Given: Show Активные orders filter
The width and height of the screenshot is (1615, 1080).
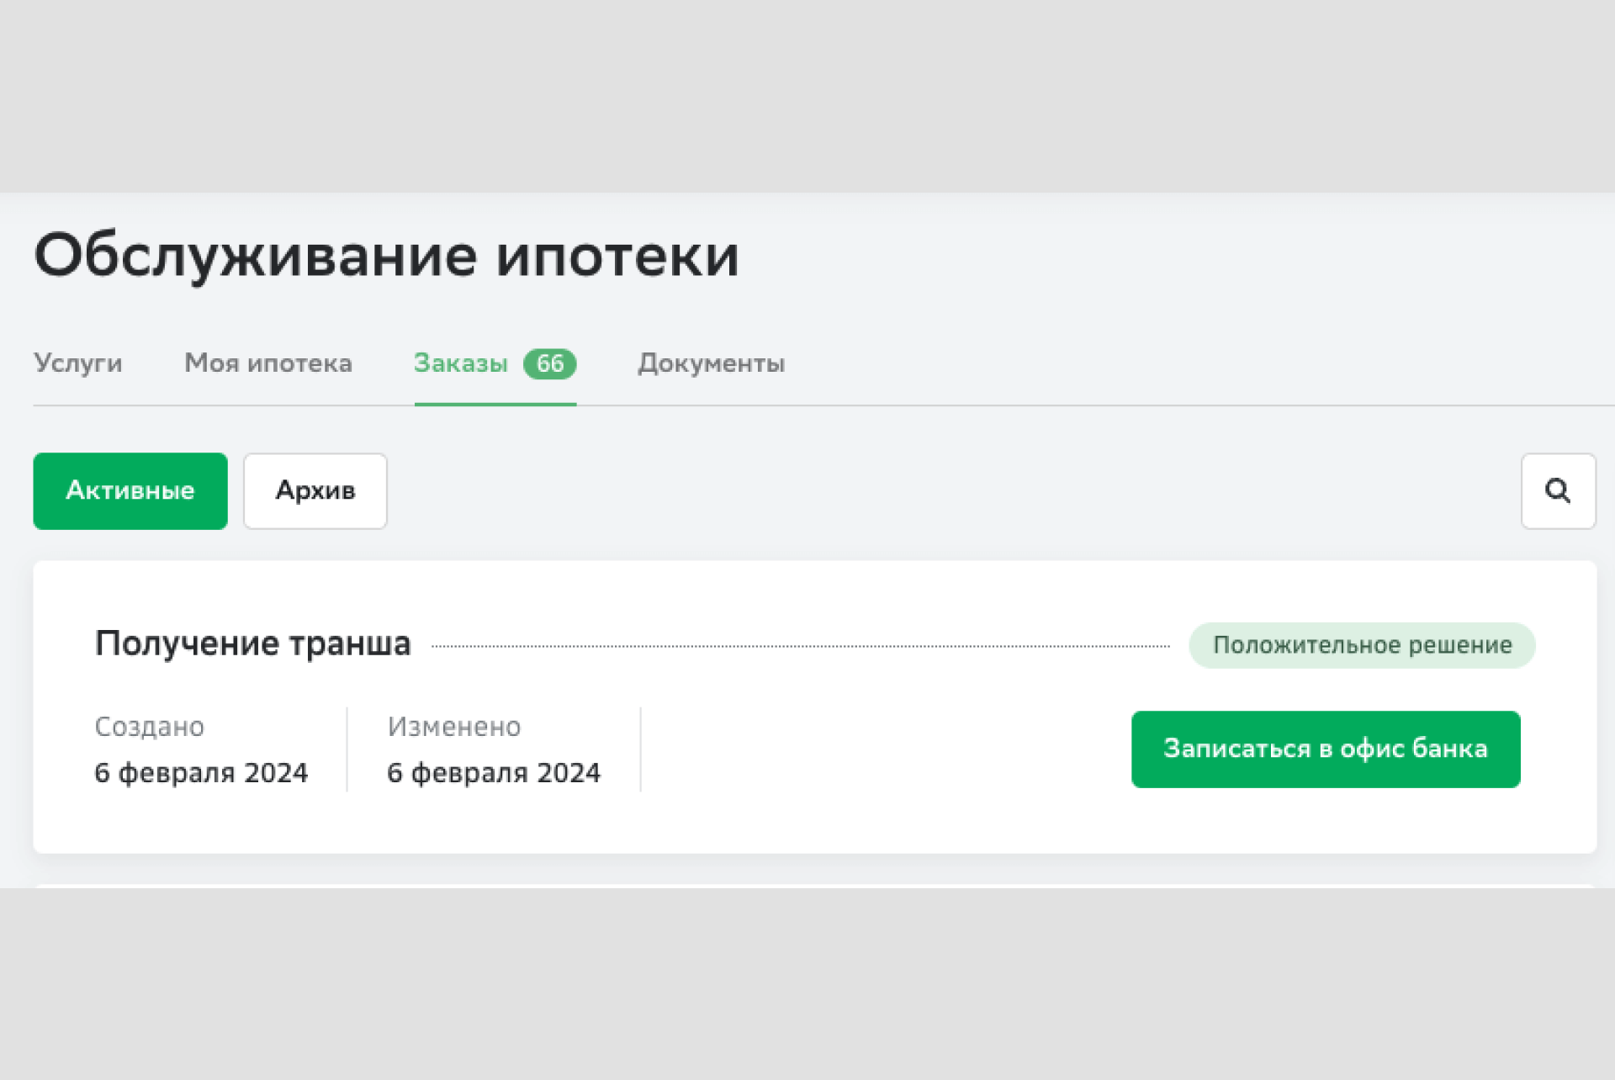Looking at the screenshot, I should coord(130,491).
